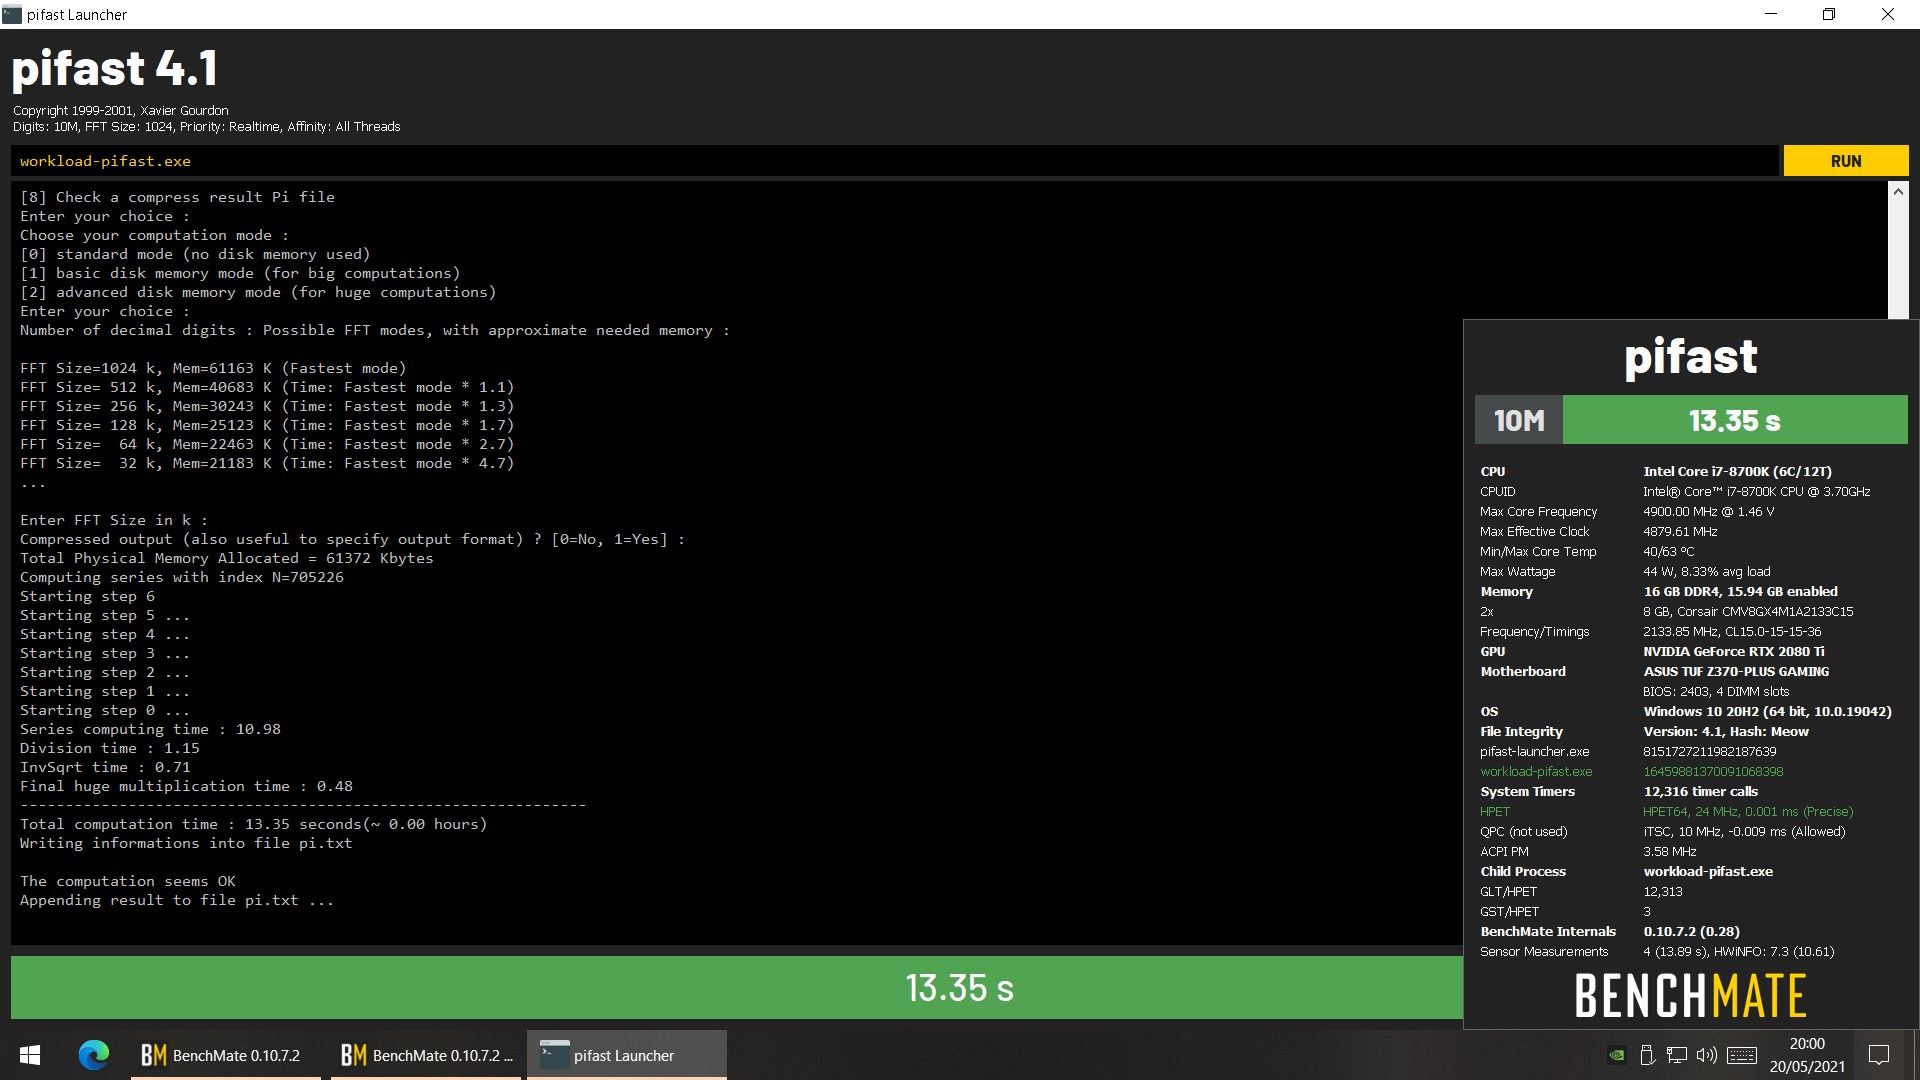Image resolution: width=1920 pixels, height=1080 pixels.
Task: Open the network connection tray icon
Action: pos(1677,1055)
